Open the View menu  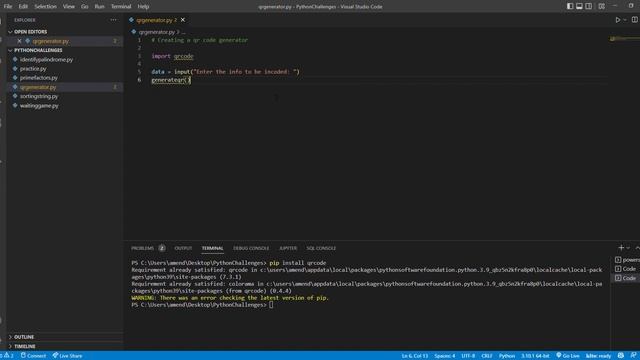pos(69,7)
